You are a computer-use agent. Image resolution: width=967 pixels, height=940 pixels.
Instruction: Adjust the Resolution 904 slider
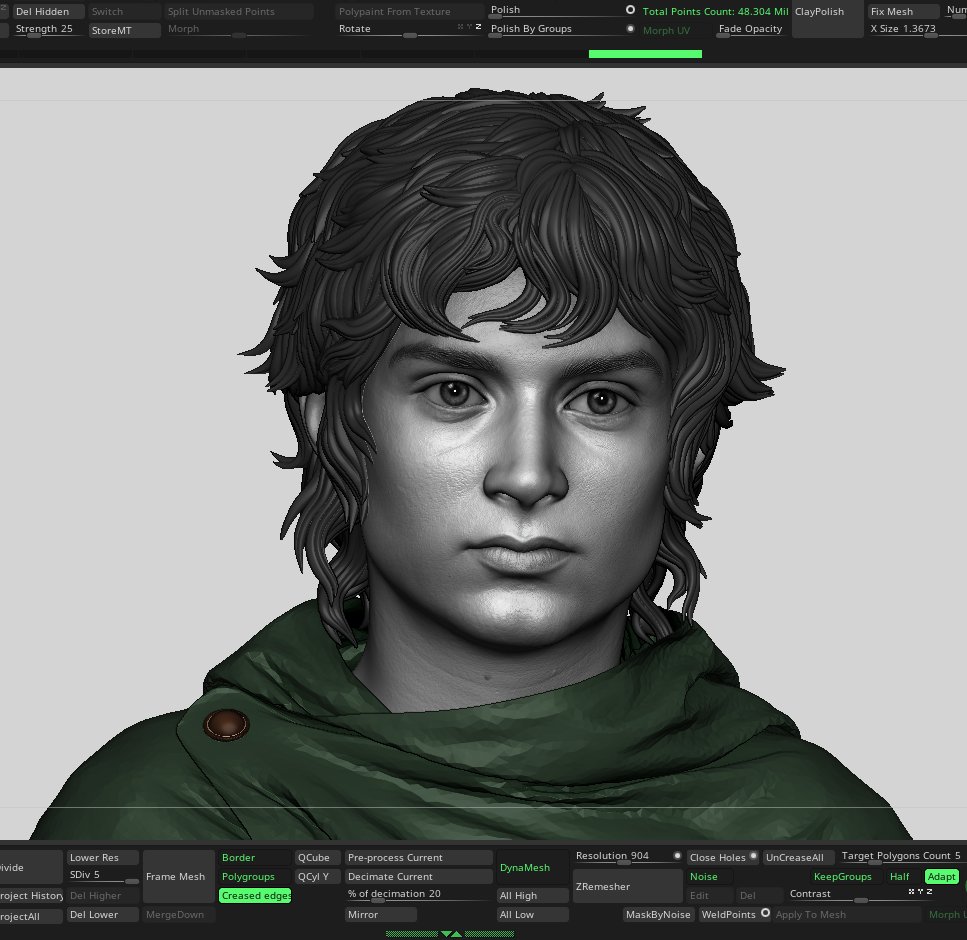click(x=622, y=857)
